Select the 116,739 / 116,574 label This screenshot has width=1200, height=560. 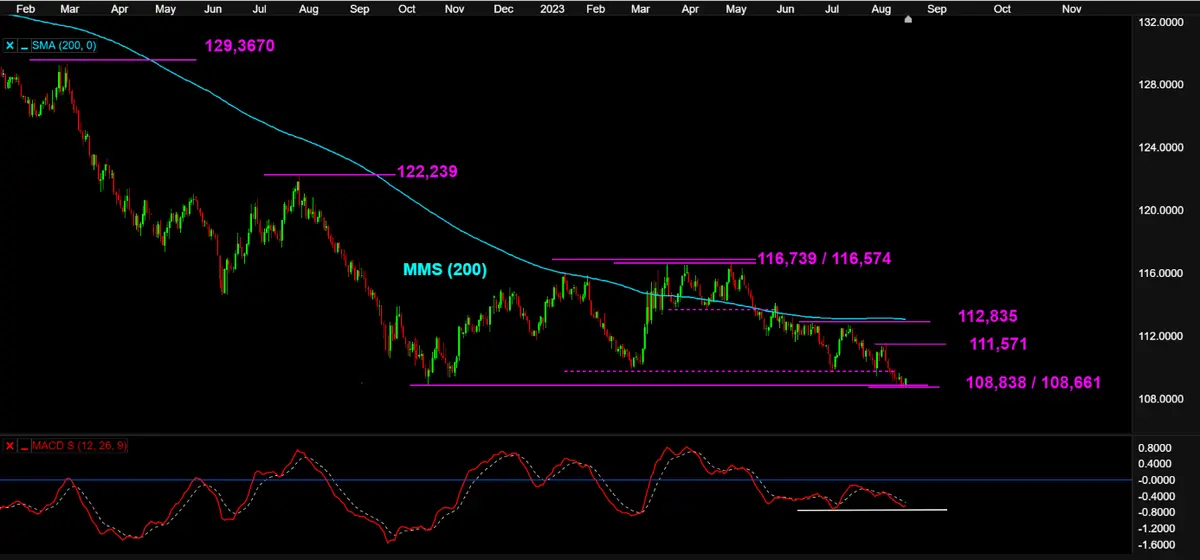(x=824, y=258)
